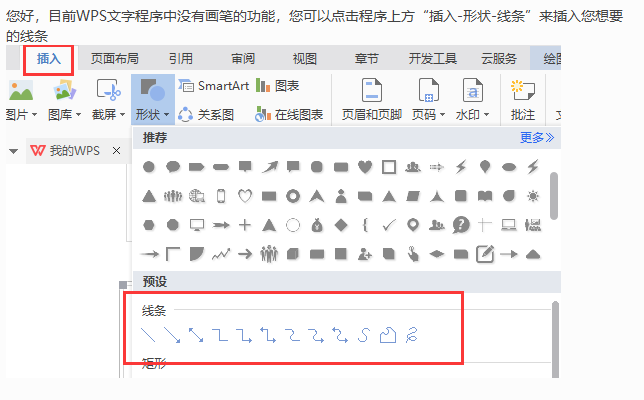
Task: Choose the money bag shape
Action: [317, 225]
